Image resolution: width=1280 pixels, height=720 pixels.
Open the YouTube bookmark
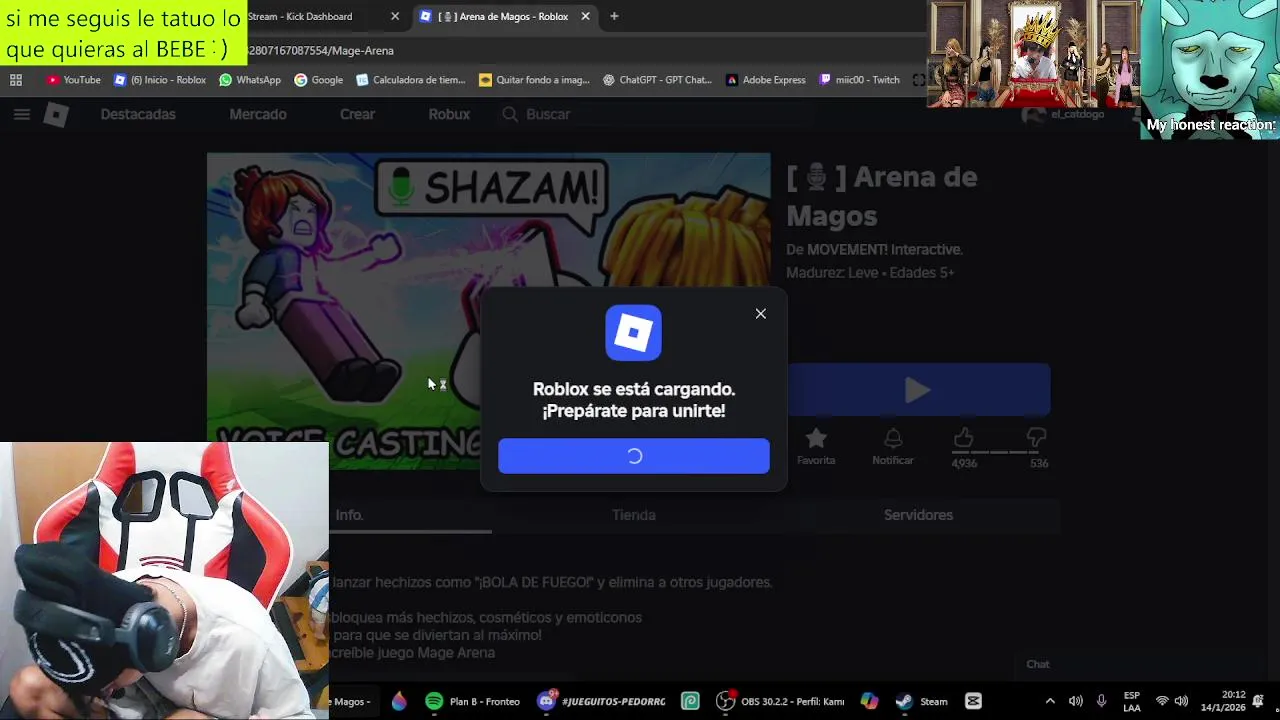73,80
